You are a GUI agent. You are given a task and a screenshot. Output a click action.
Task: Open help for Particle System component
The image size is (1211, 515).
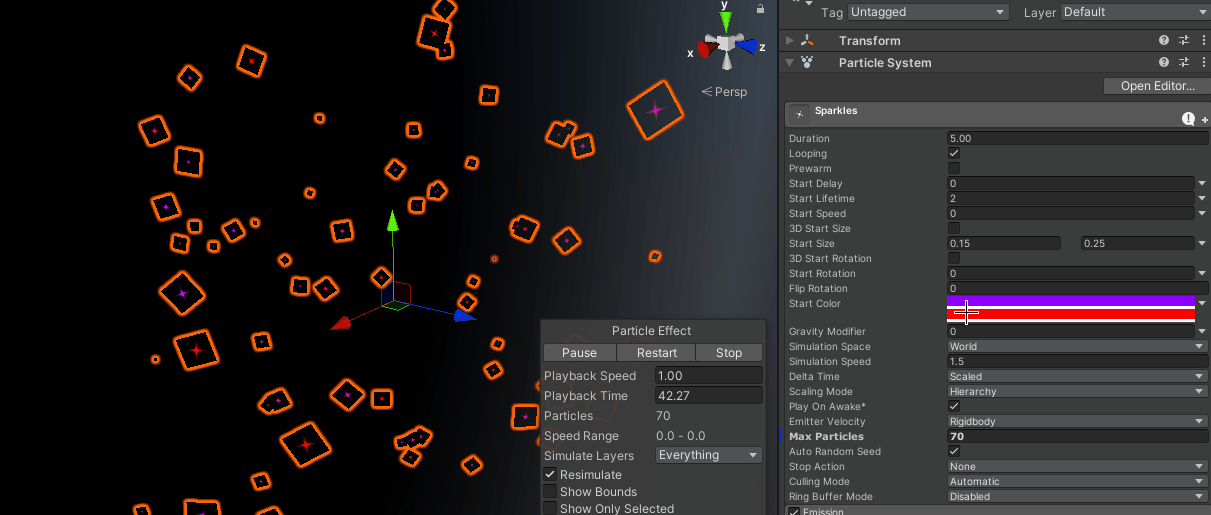click(1164, 63)
